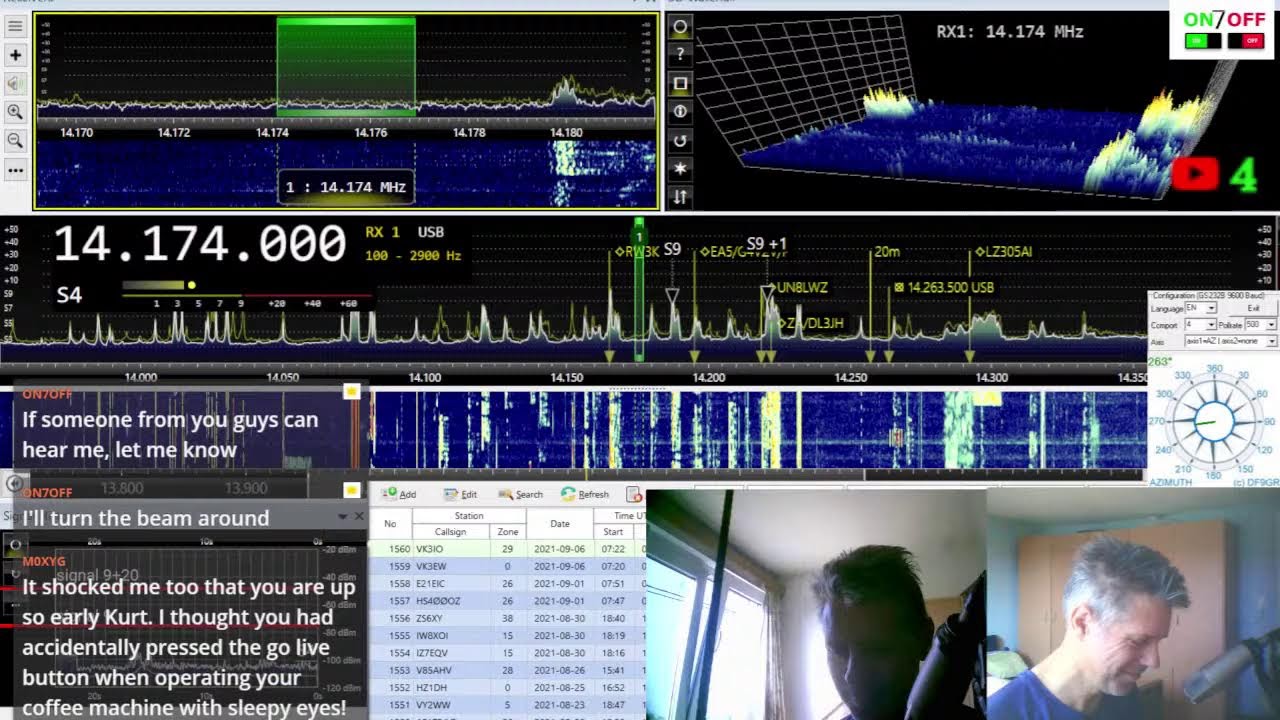Click the No column header
This screenshot has height=720, width=1280.
pyautogui.click(x=390, y=524)
